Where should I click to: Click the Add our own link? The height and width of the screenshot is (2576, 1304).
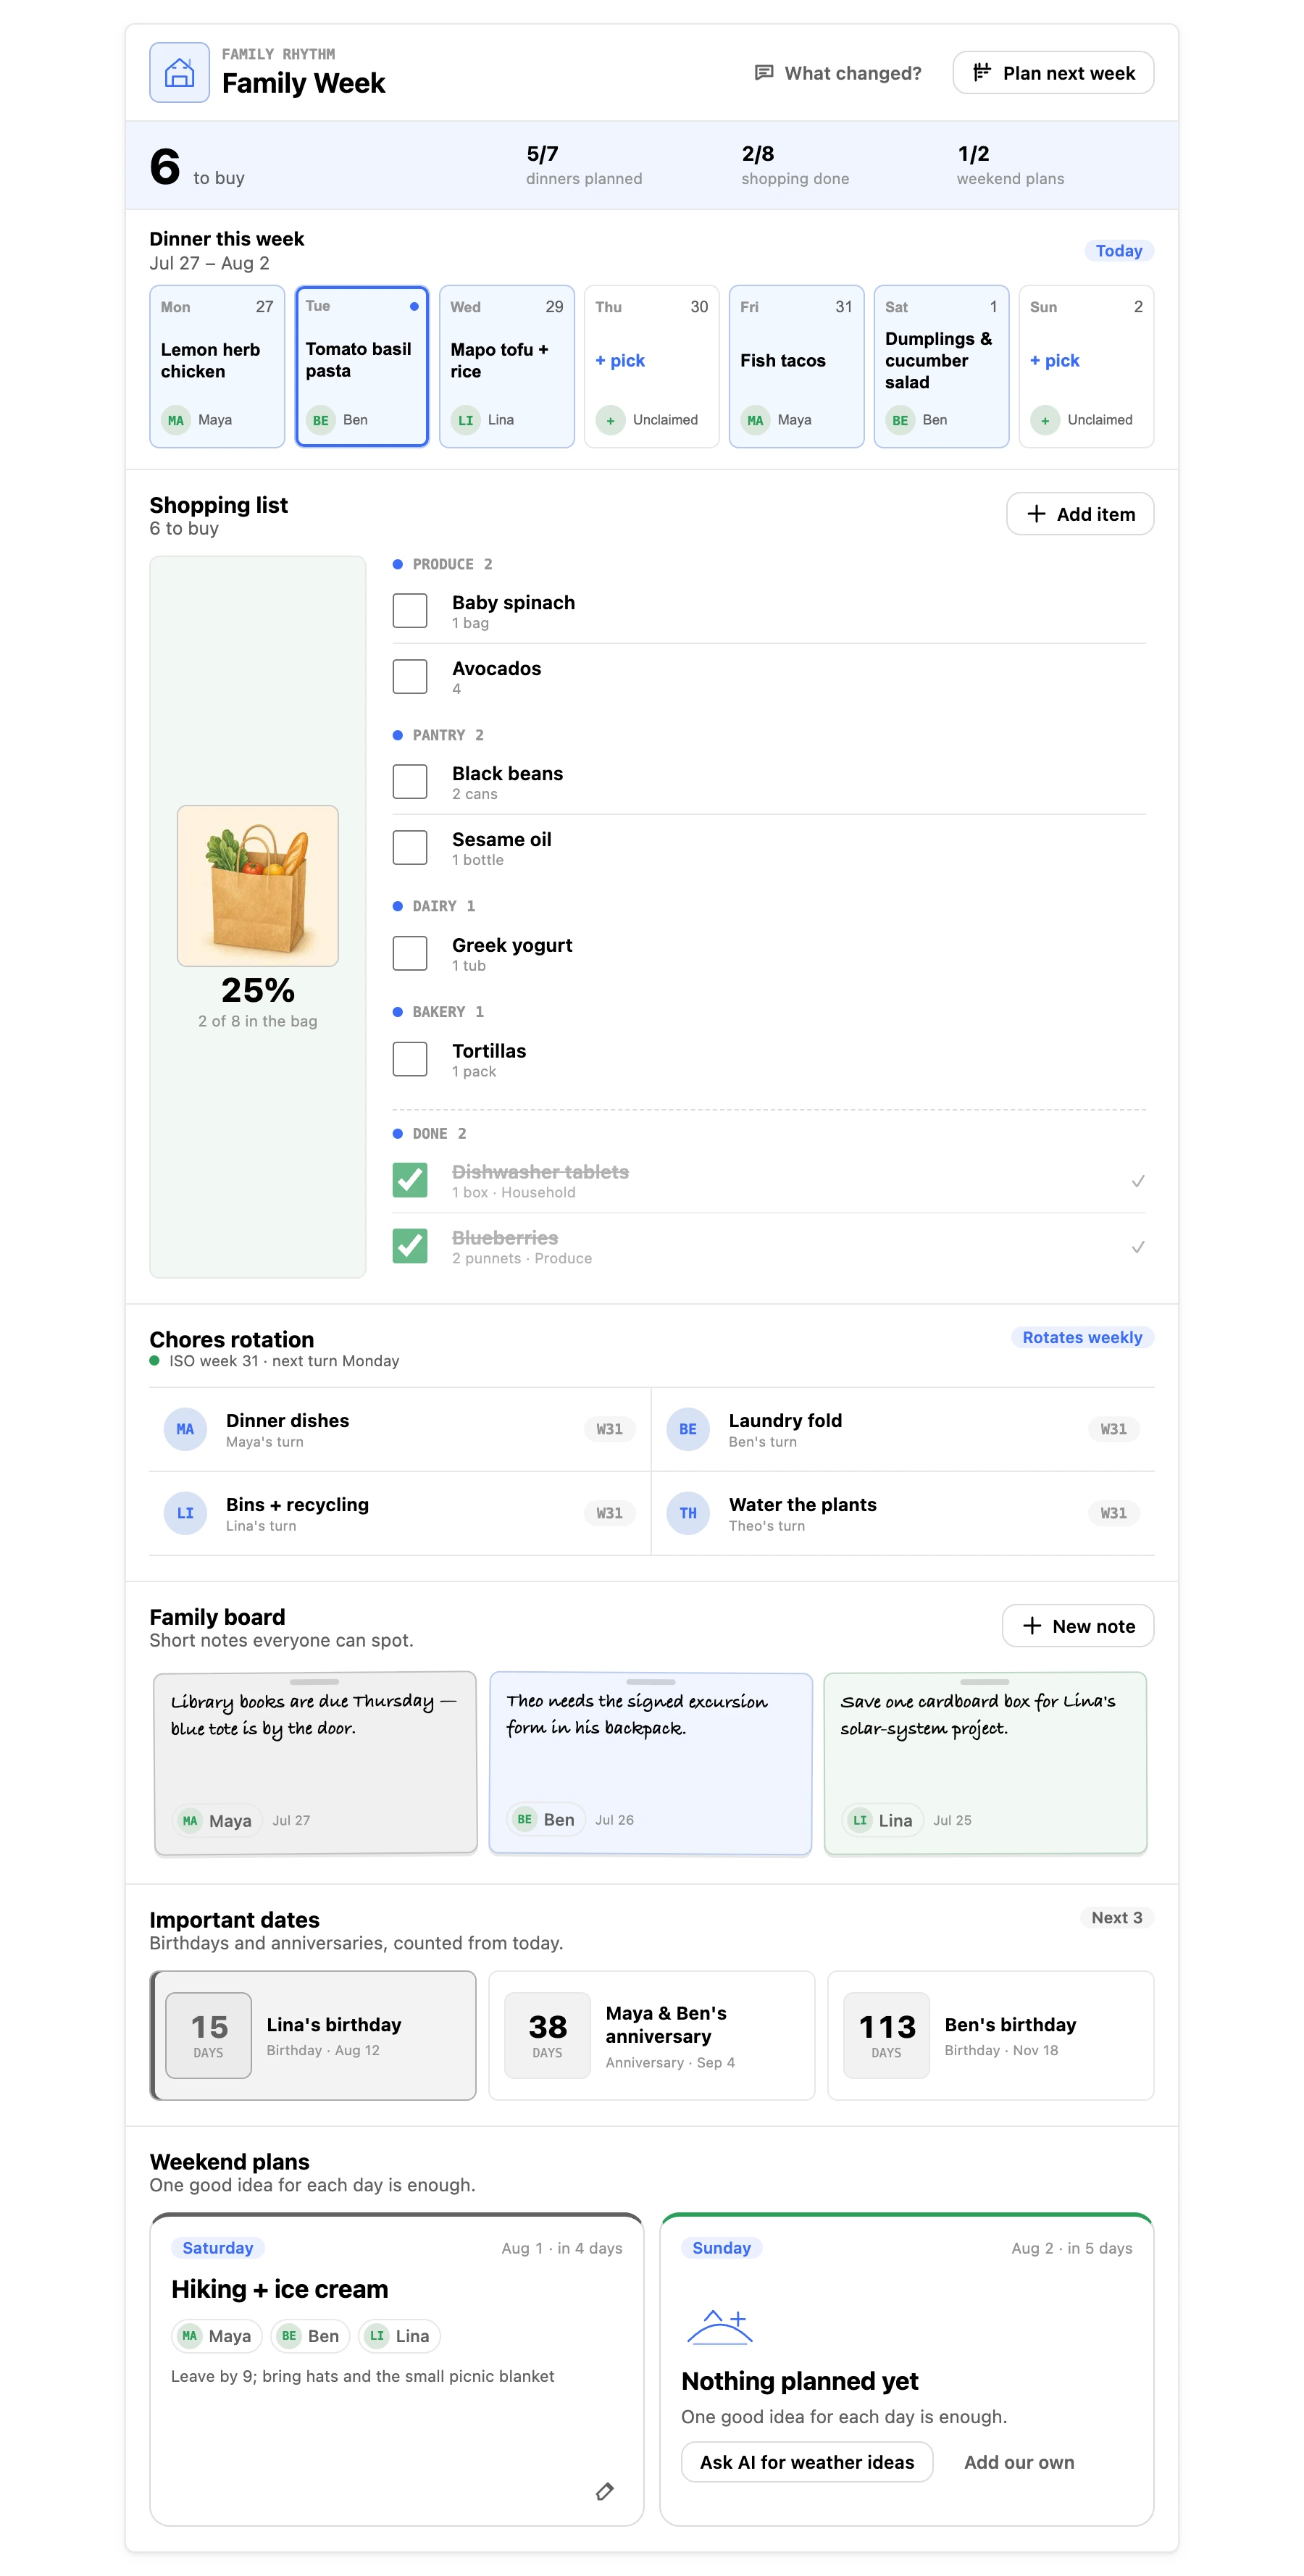(1019, 2463)
